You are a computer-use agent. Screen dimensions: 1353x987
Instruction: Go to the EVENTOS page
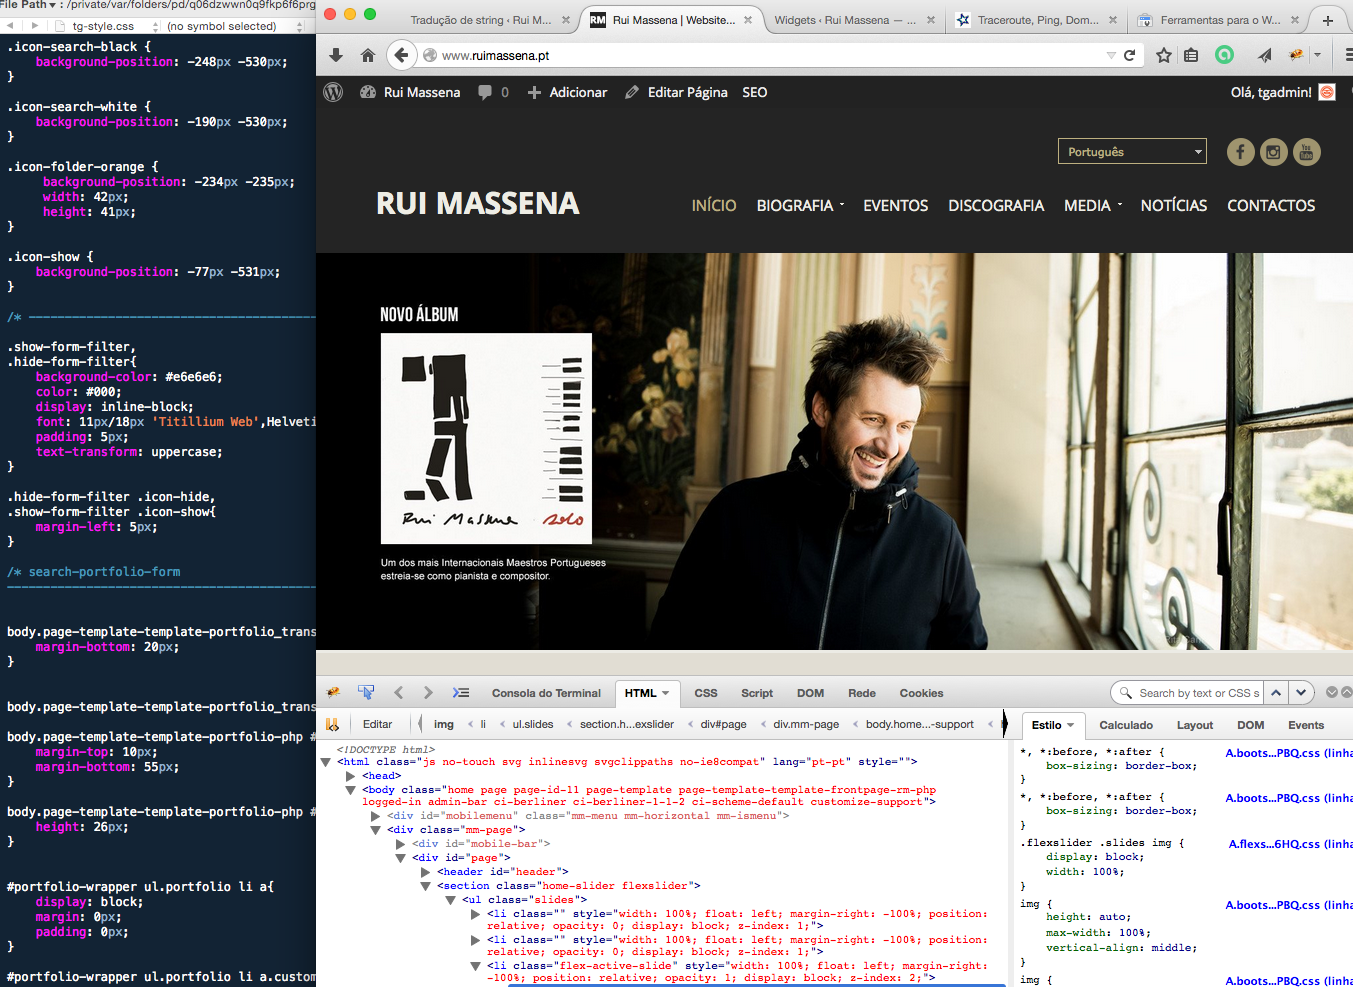point(896,205)
